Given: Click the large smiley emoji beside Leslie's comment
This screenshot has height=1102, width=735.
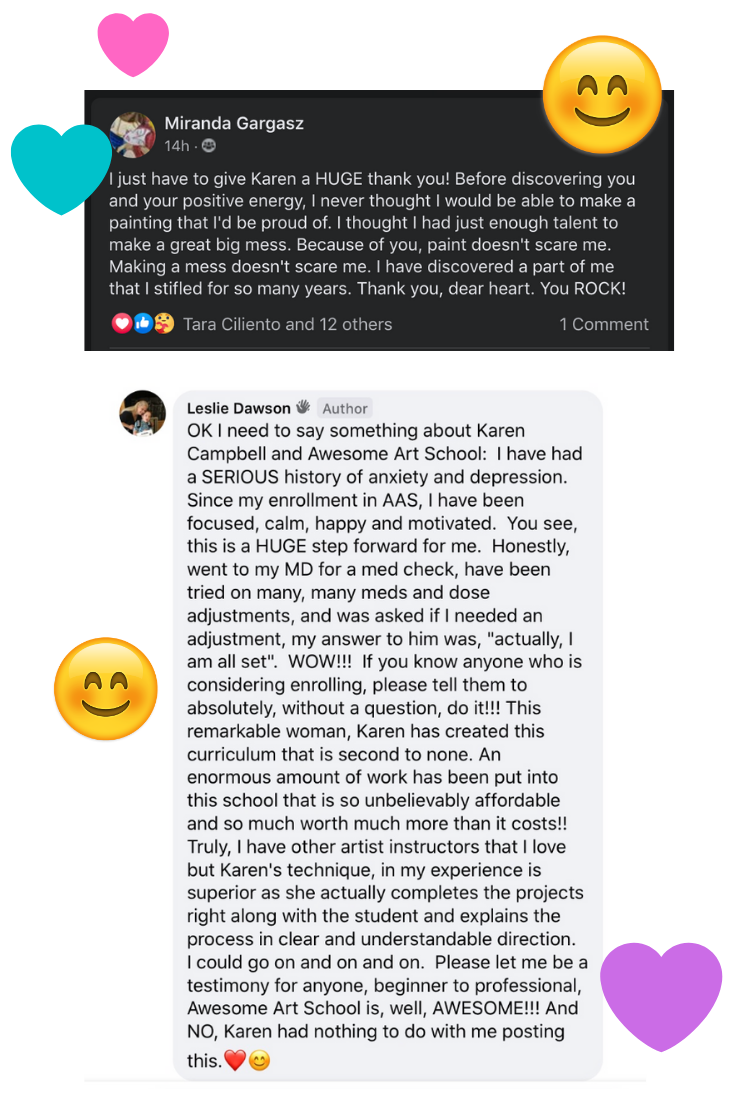Looking at the screenshot, I should [x=105, y=689].
